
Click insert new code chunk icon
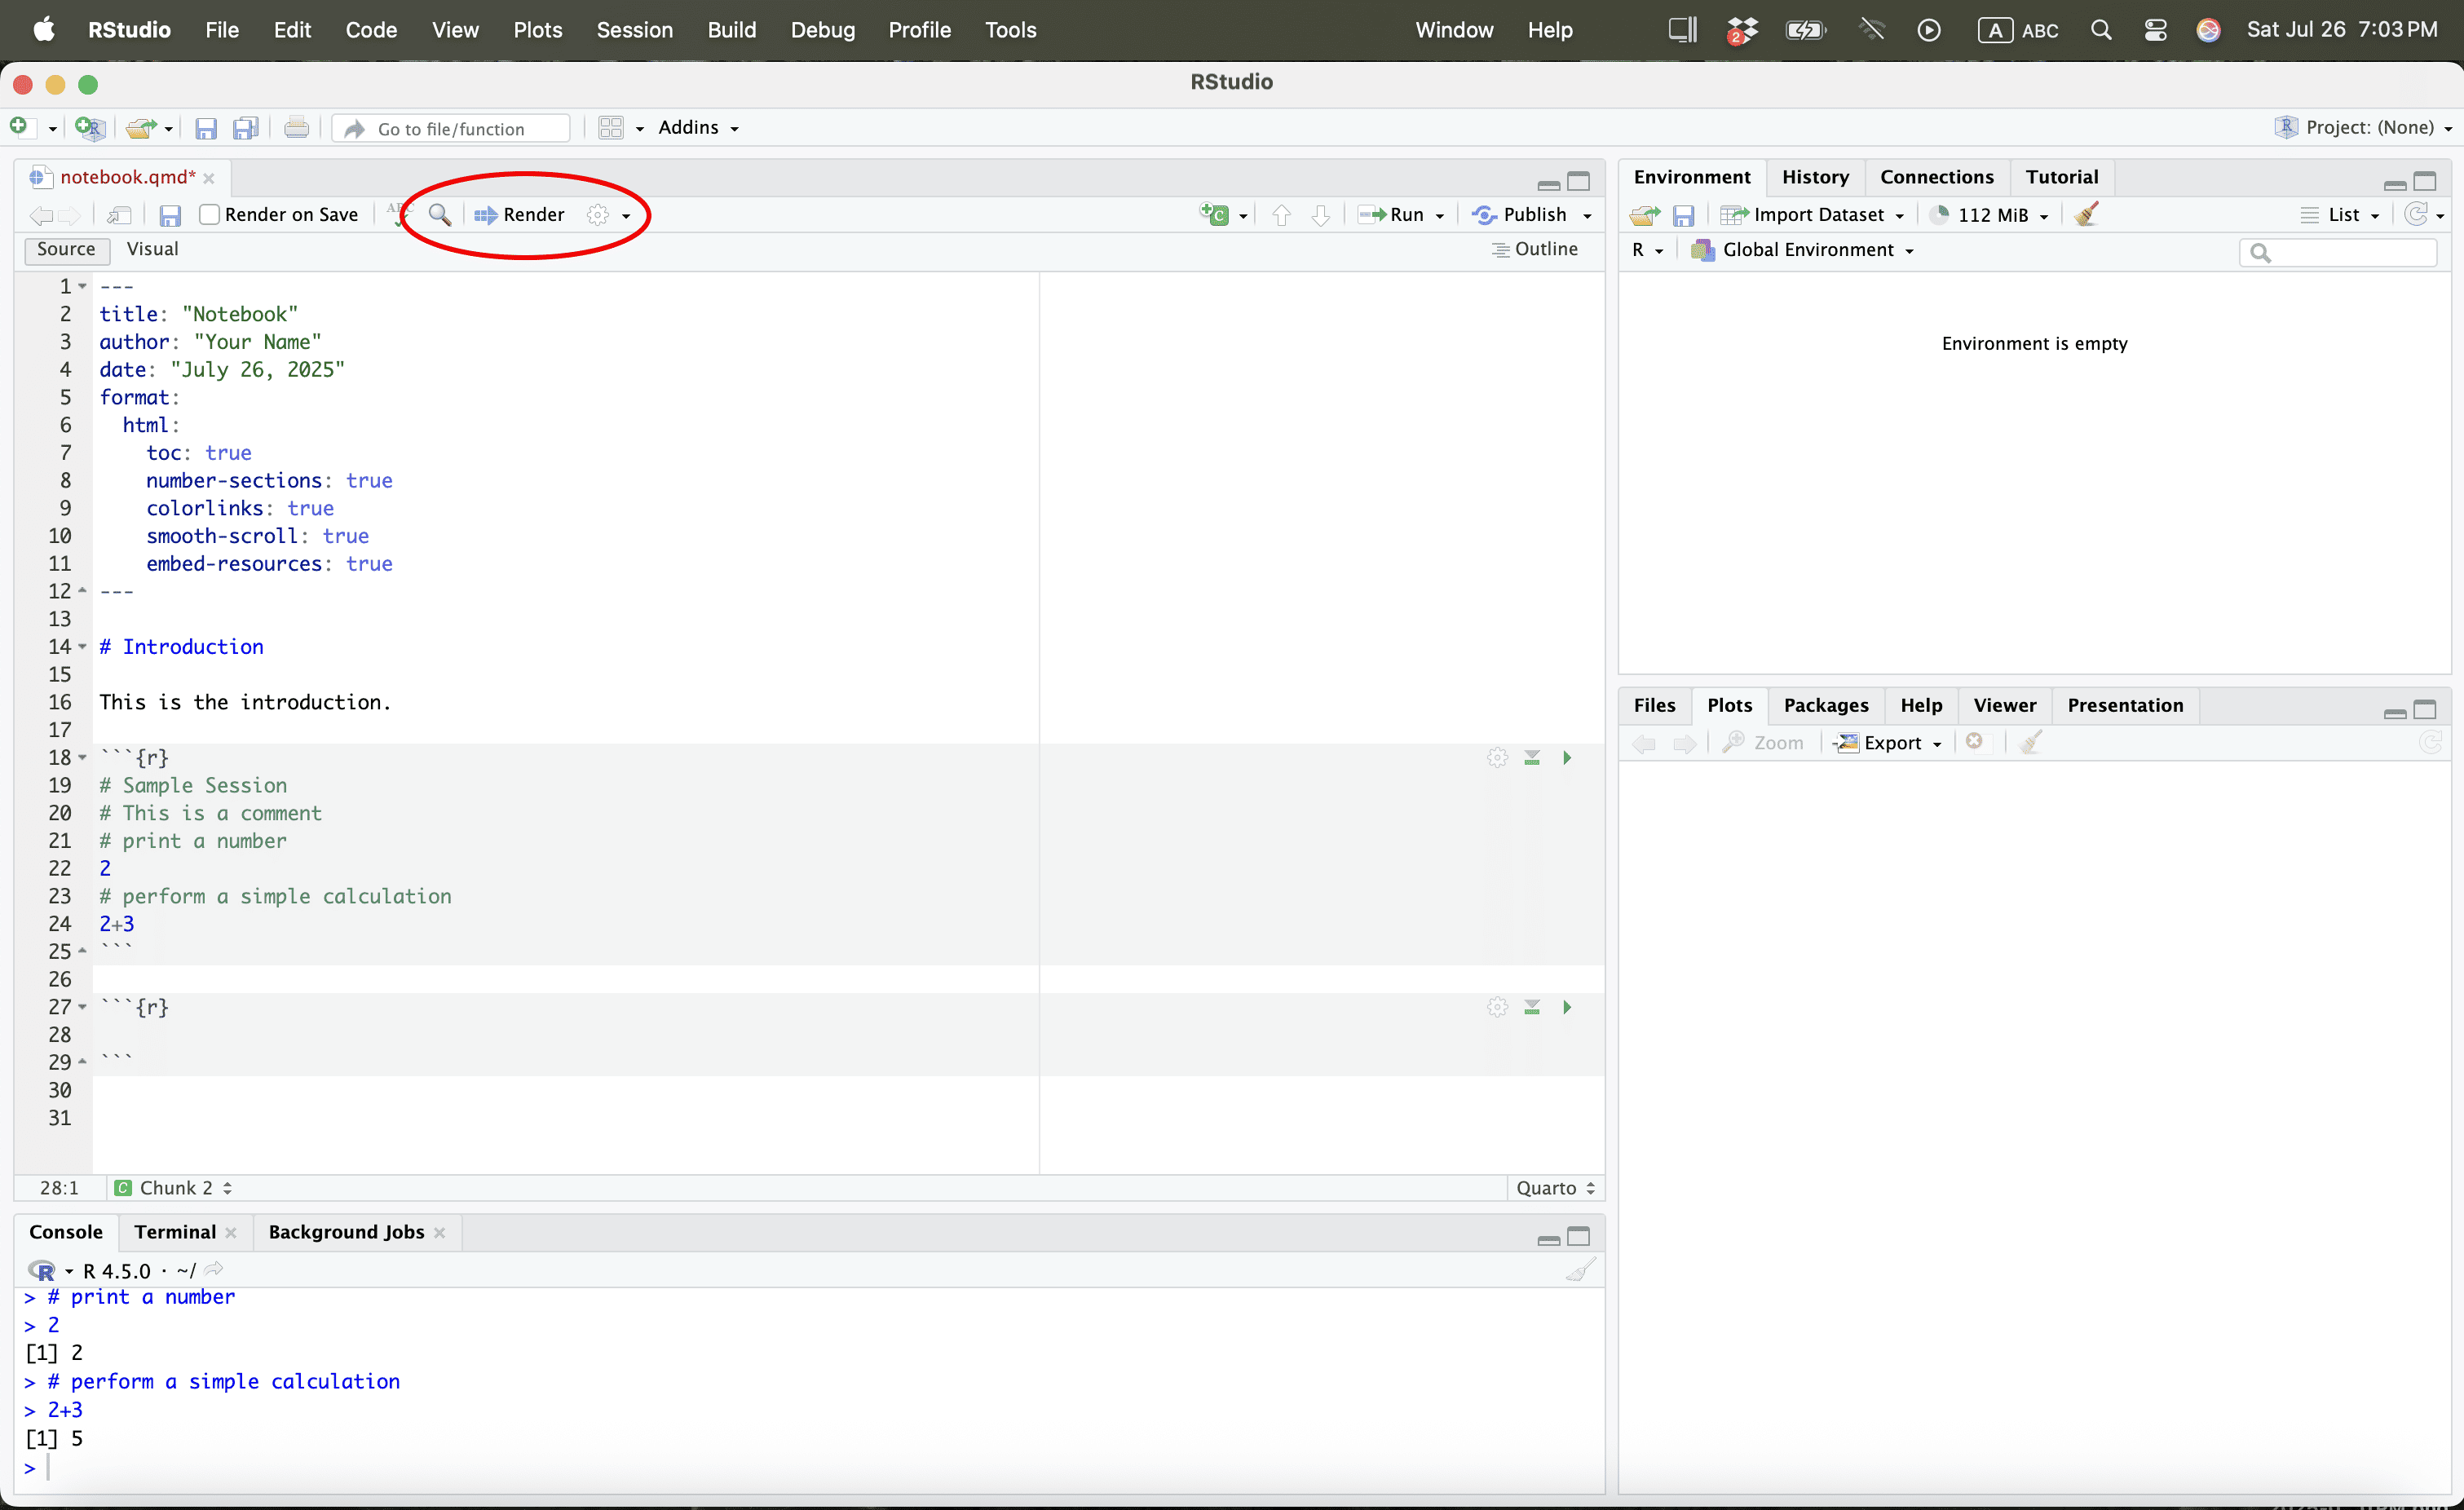(1215, 215)
